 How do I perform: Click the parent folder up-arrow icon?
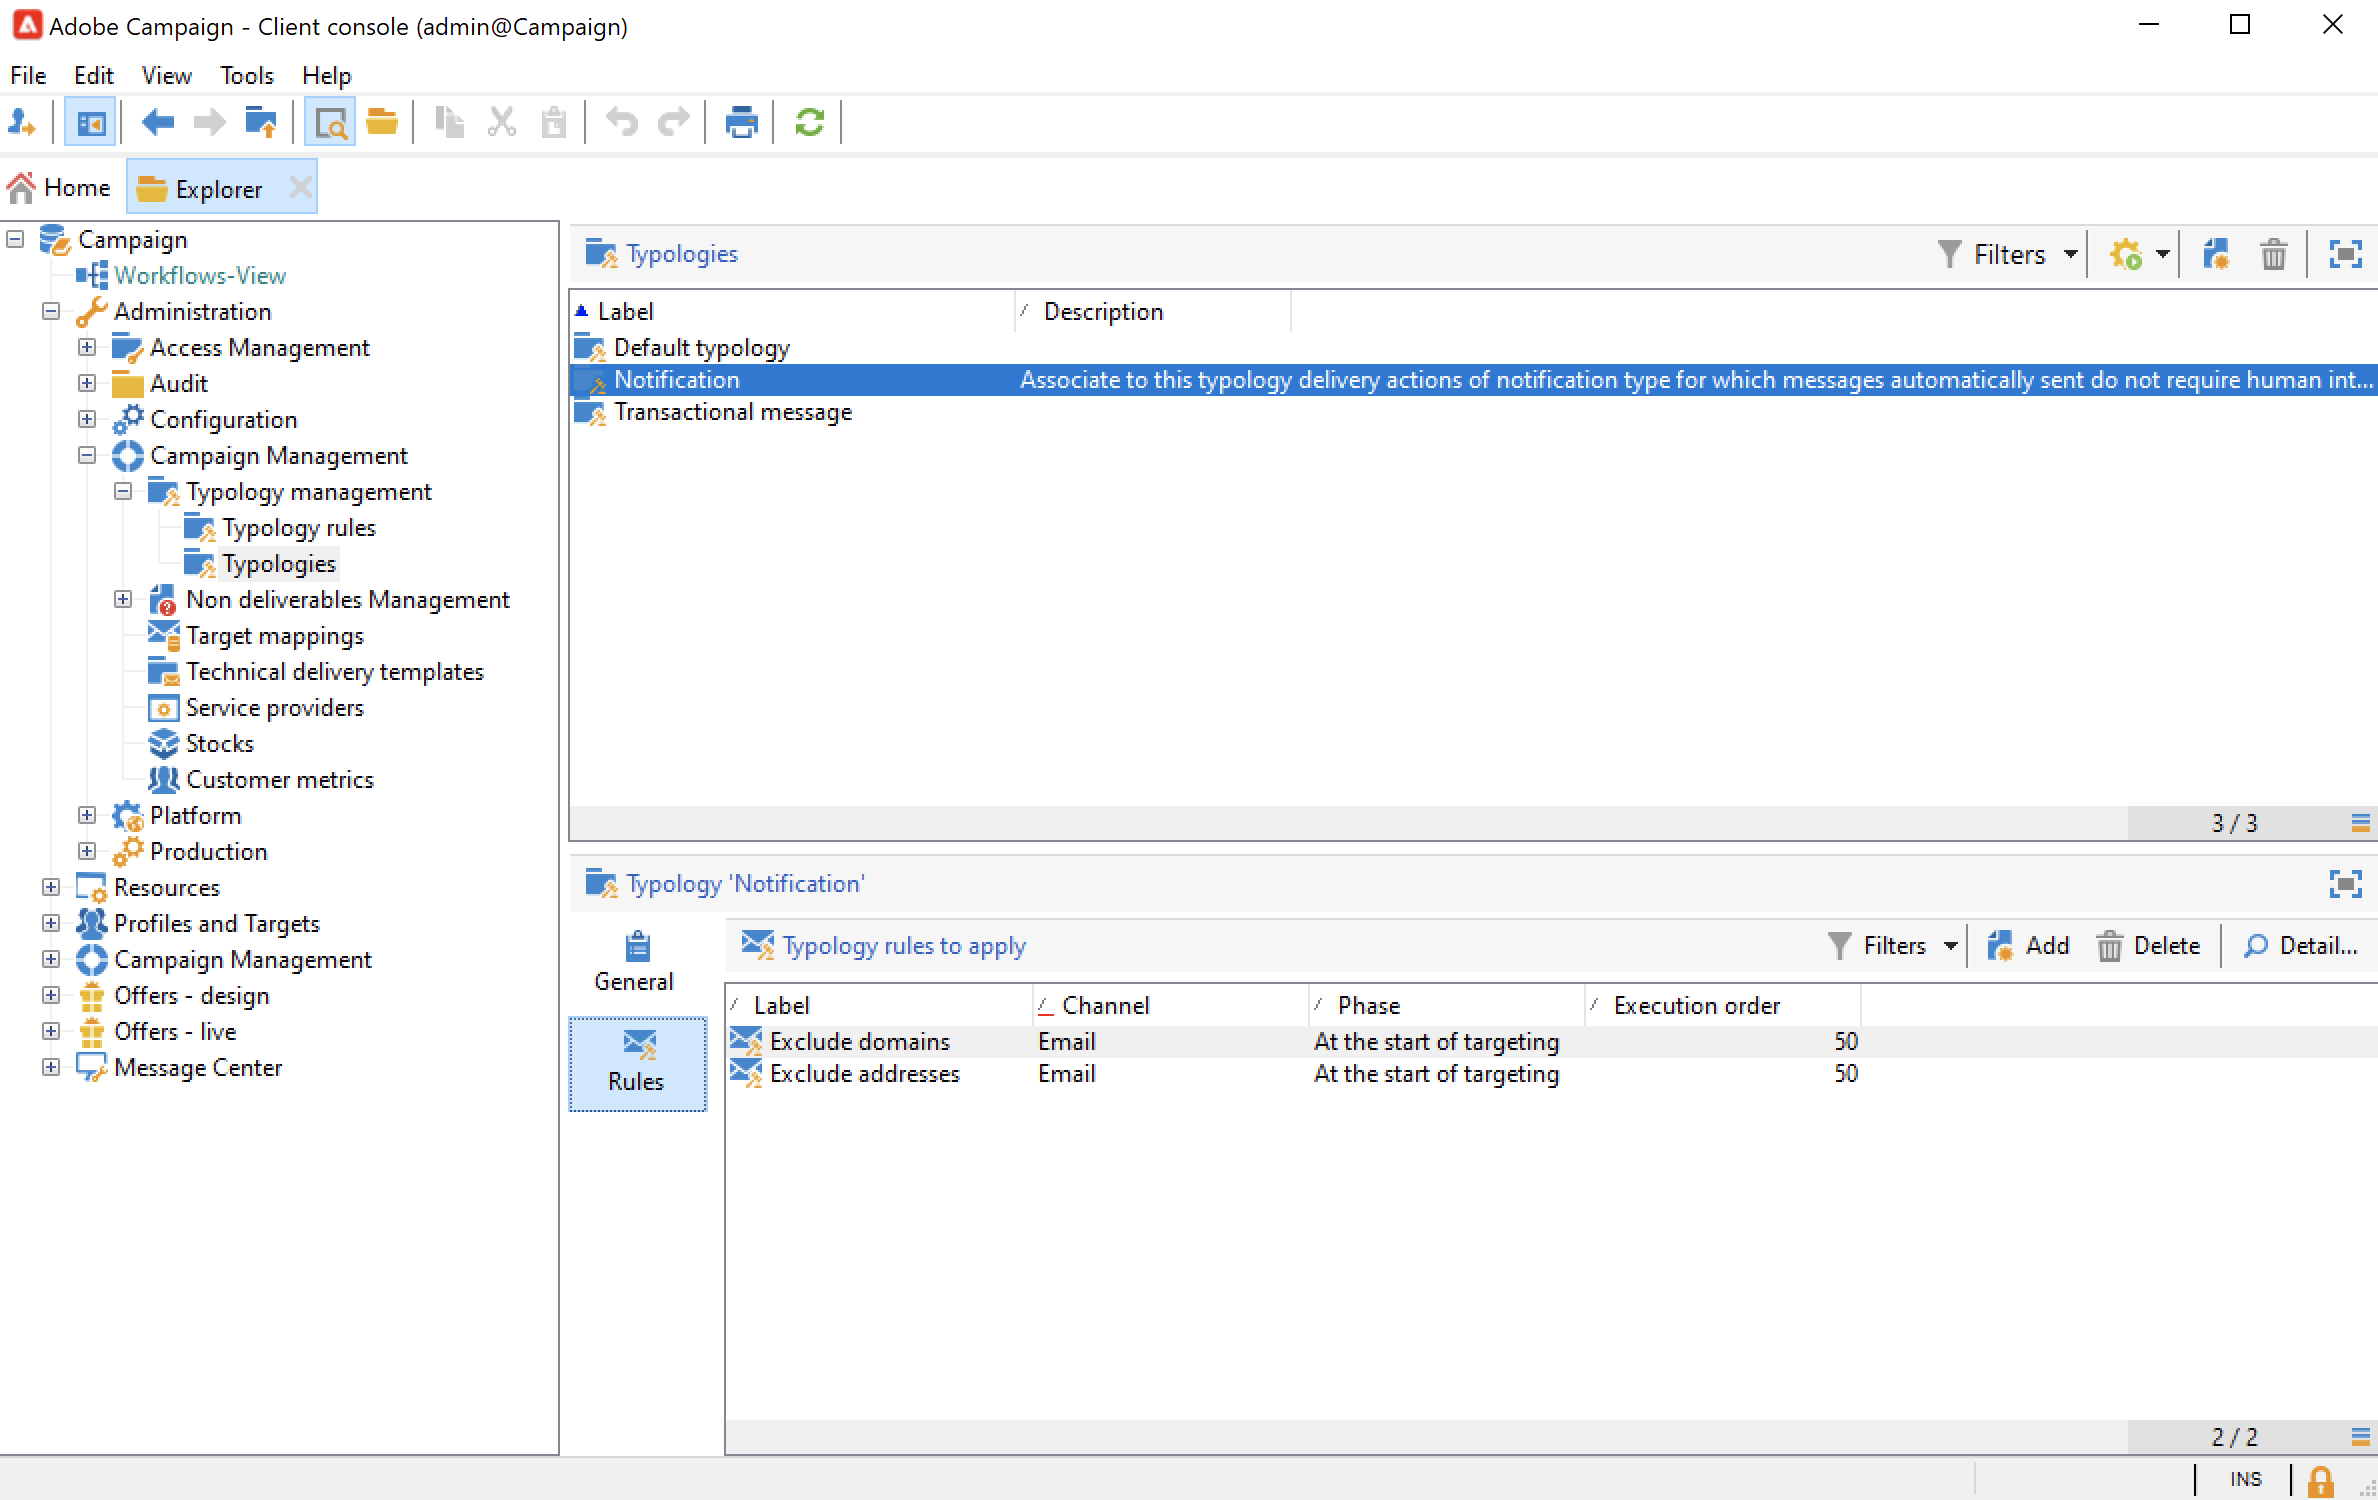coord(261,123)
